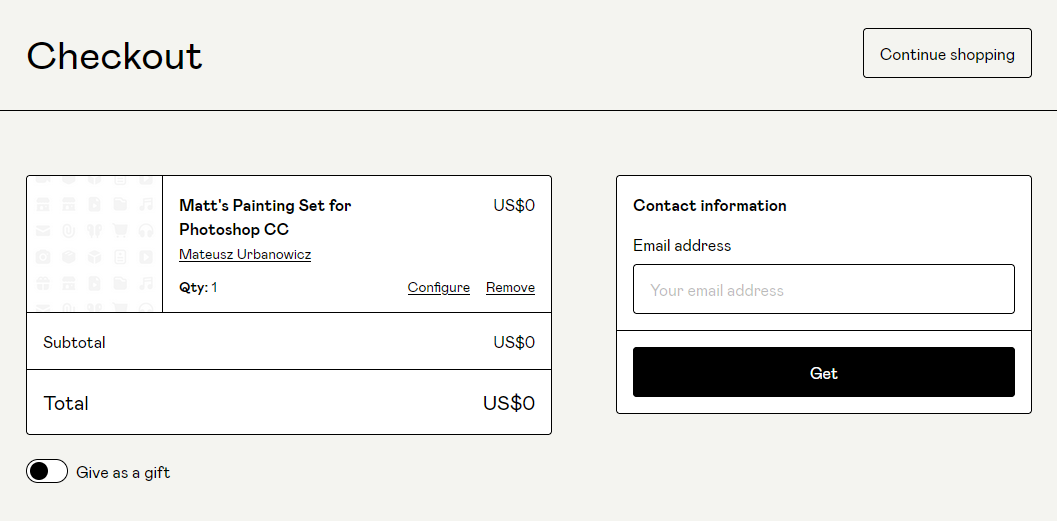Open the Mateusz Urbanowicz creator link
Viewport: 1057px width, 521px height.
pos(245,255)
